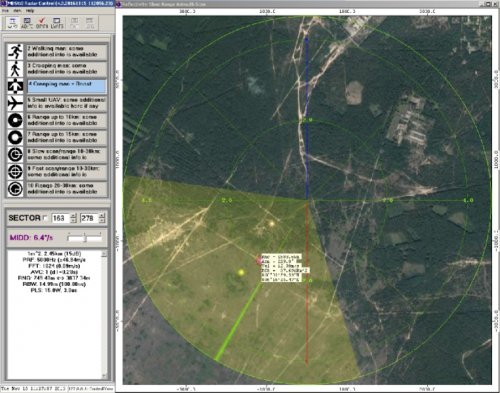The height and width of the screenshot is (393, 500).
Task: Decrease the sector end angle 278
Action: [102, 221]
